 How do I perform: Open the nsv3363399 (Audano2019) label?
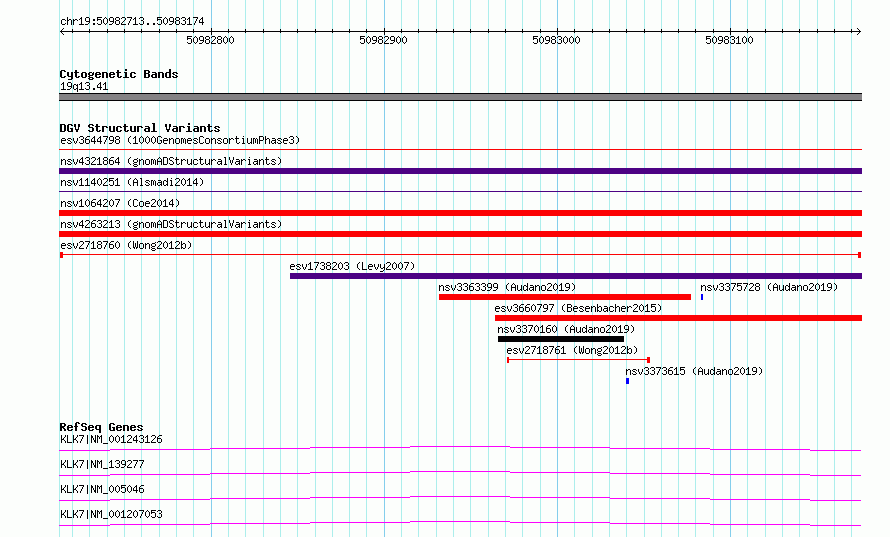click(x=507, y=287)
